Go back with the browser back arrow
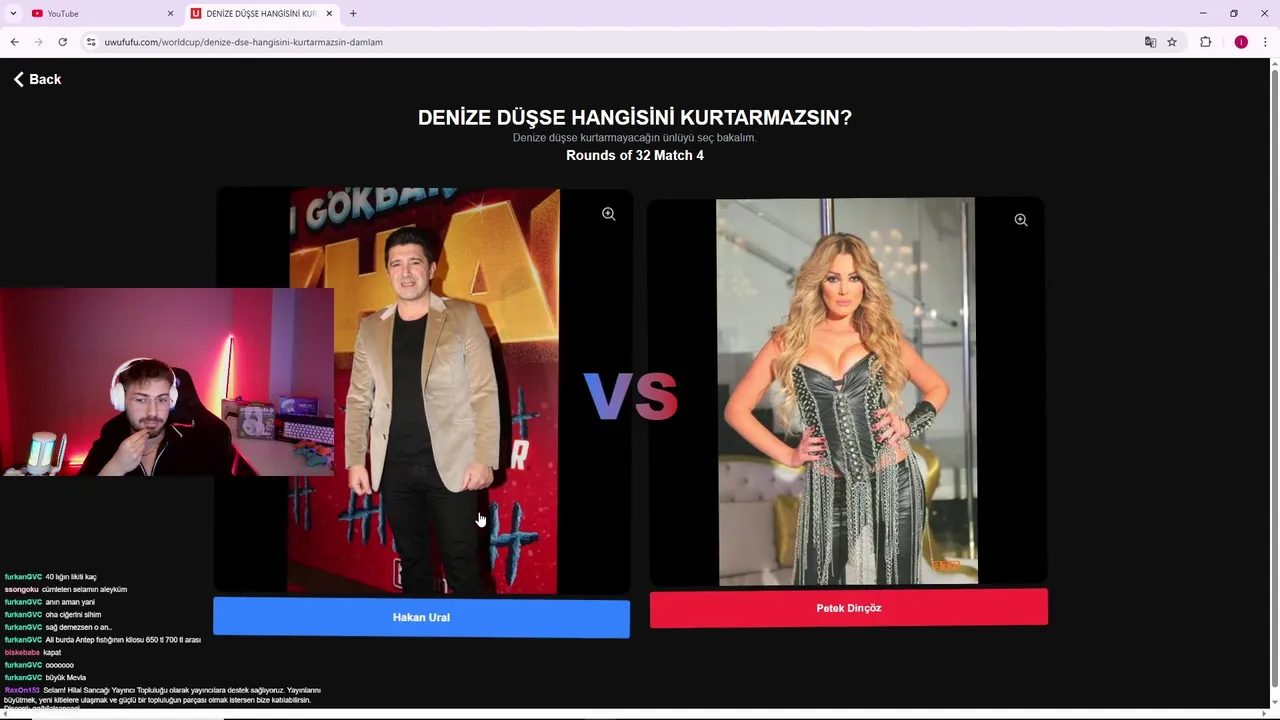Image resolution: width=1280 pixels, height=720 pixels. (14, 42)
